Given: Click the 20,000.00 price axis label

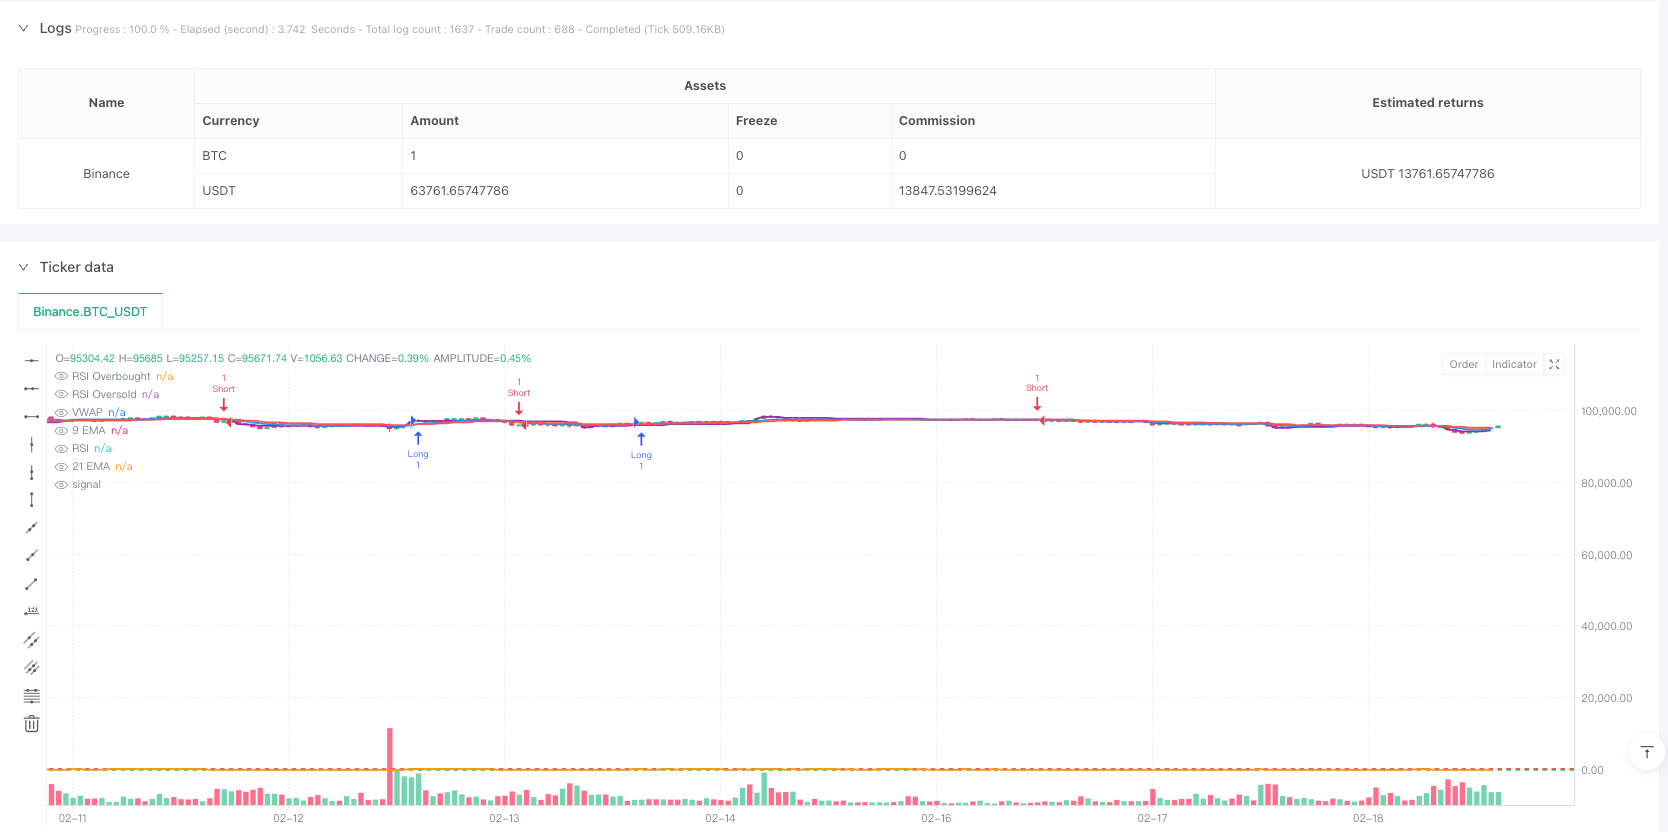Looking at the screenshot, I should click(x=1606, y=699).
